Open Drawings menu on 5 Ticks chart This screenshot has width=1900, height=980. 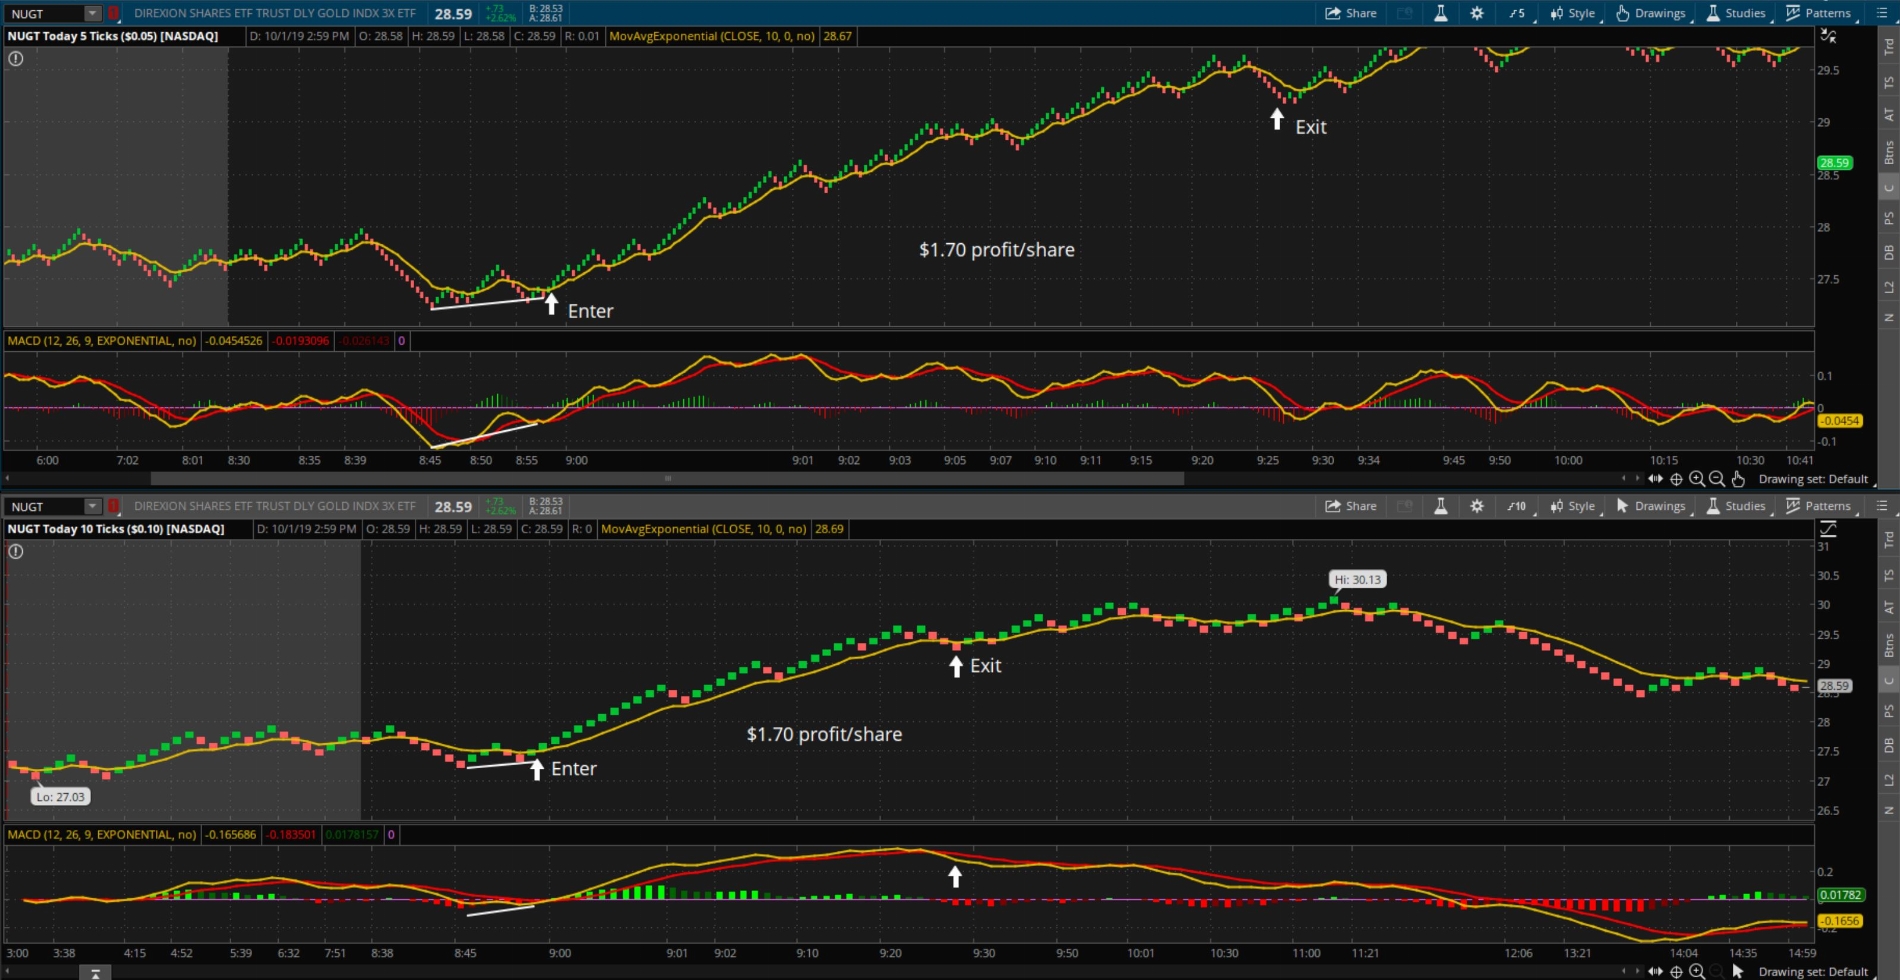pos(1652,13)
